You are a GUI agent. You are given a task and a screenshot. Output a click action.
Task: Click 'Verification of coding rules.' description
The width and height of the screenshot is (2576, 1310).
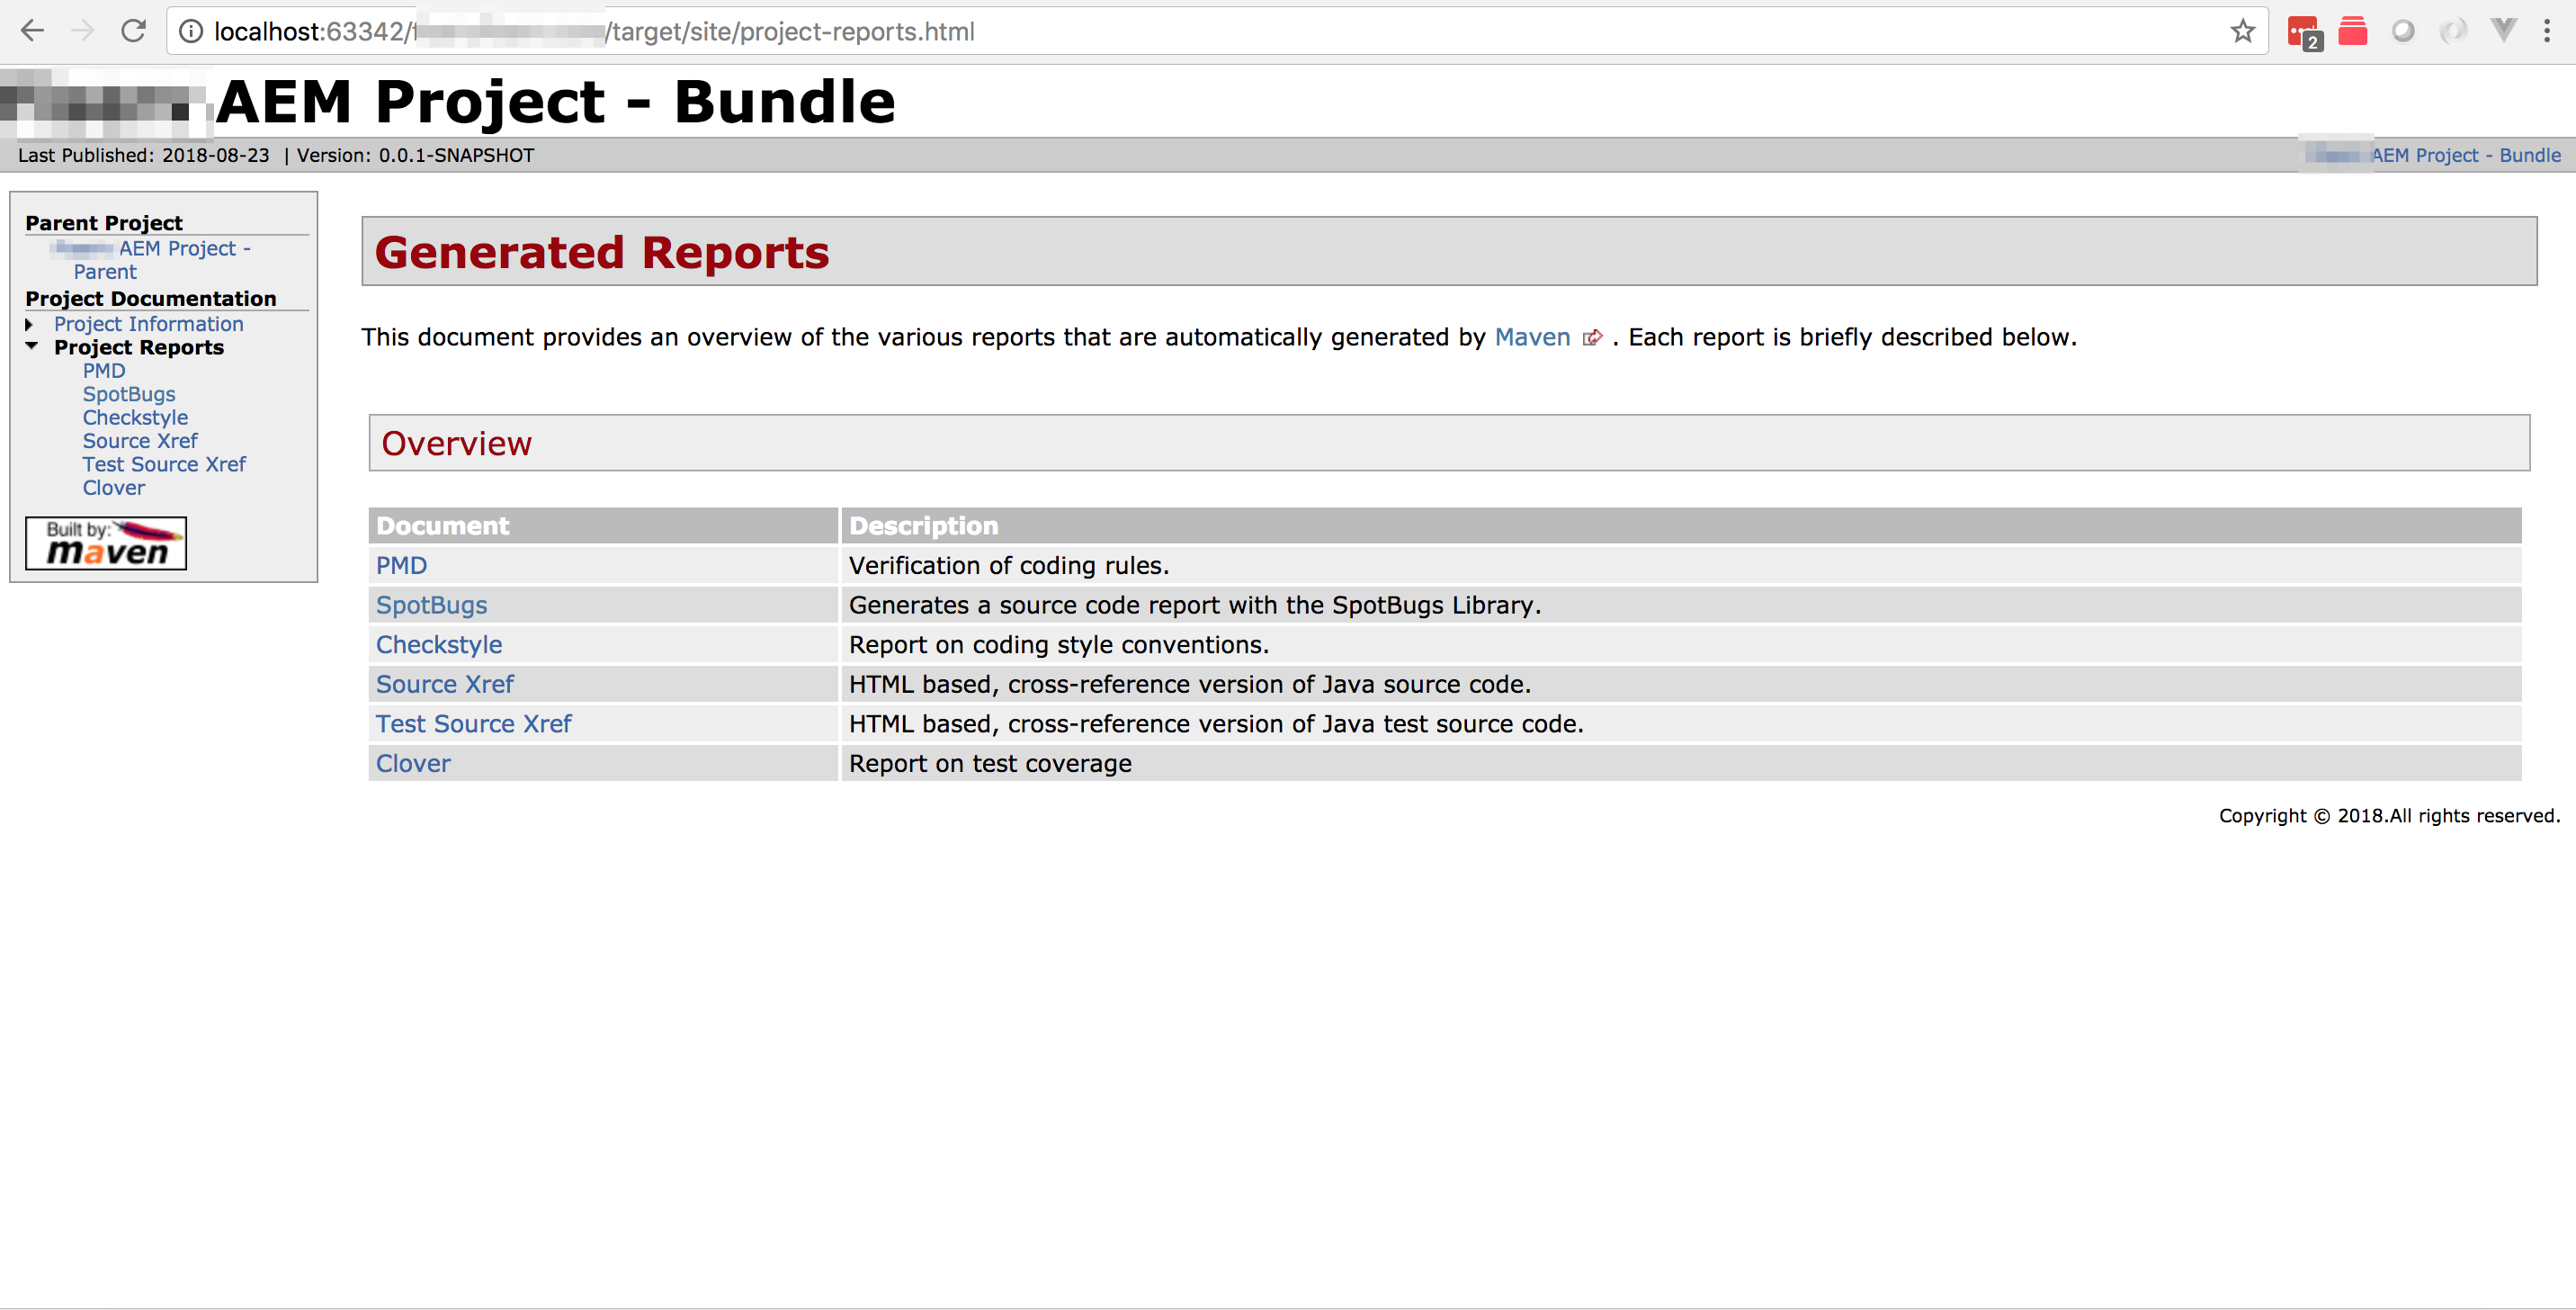(x=1009, y=566)
